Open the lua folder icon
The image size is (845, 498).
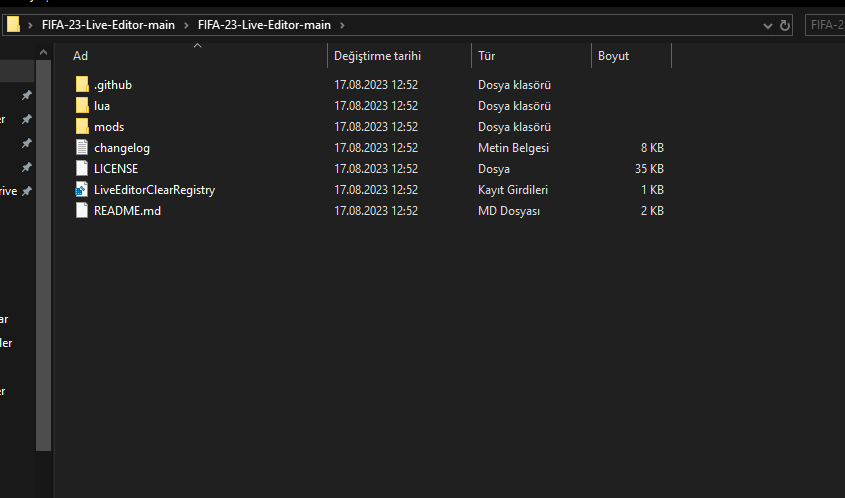tap(82, 106)
